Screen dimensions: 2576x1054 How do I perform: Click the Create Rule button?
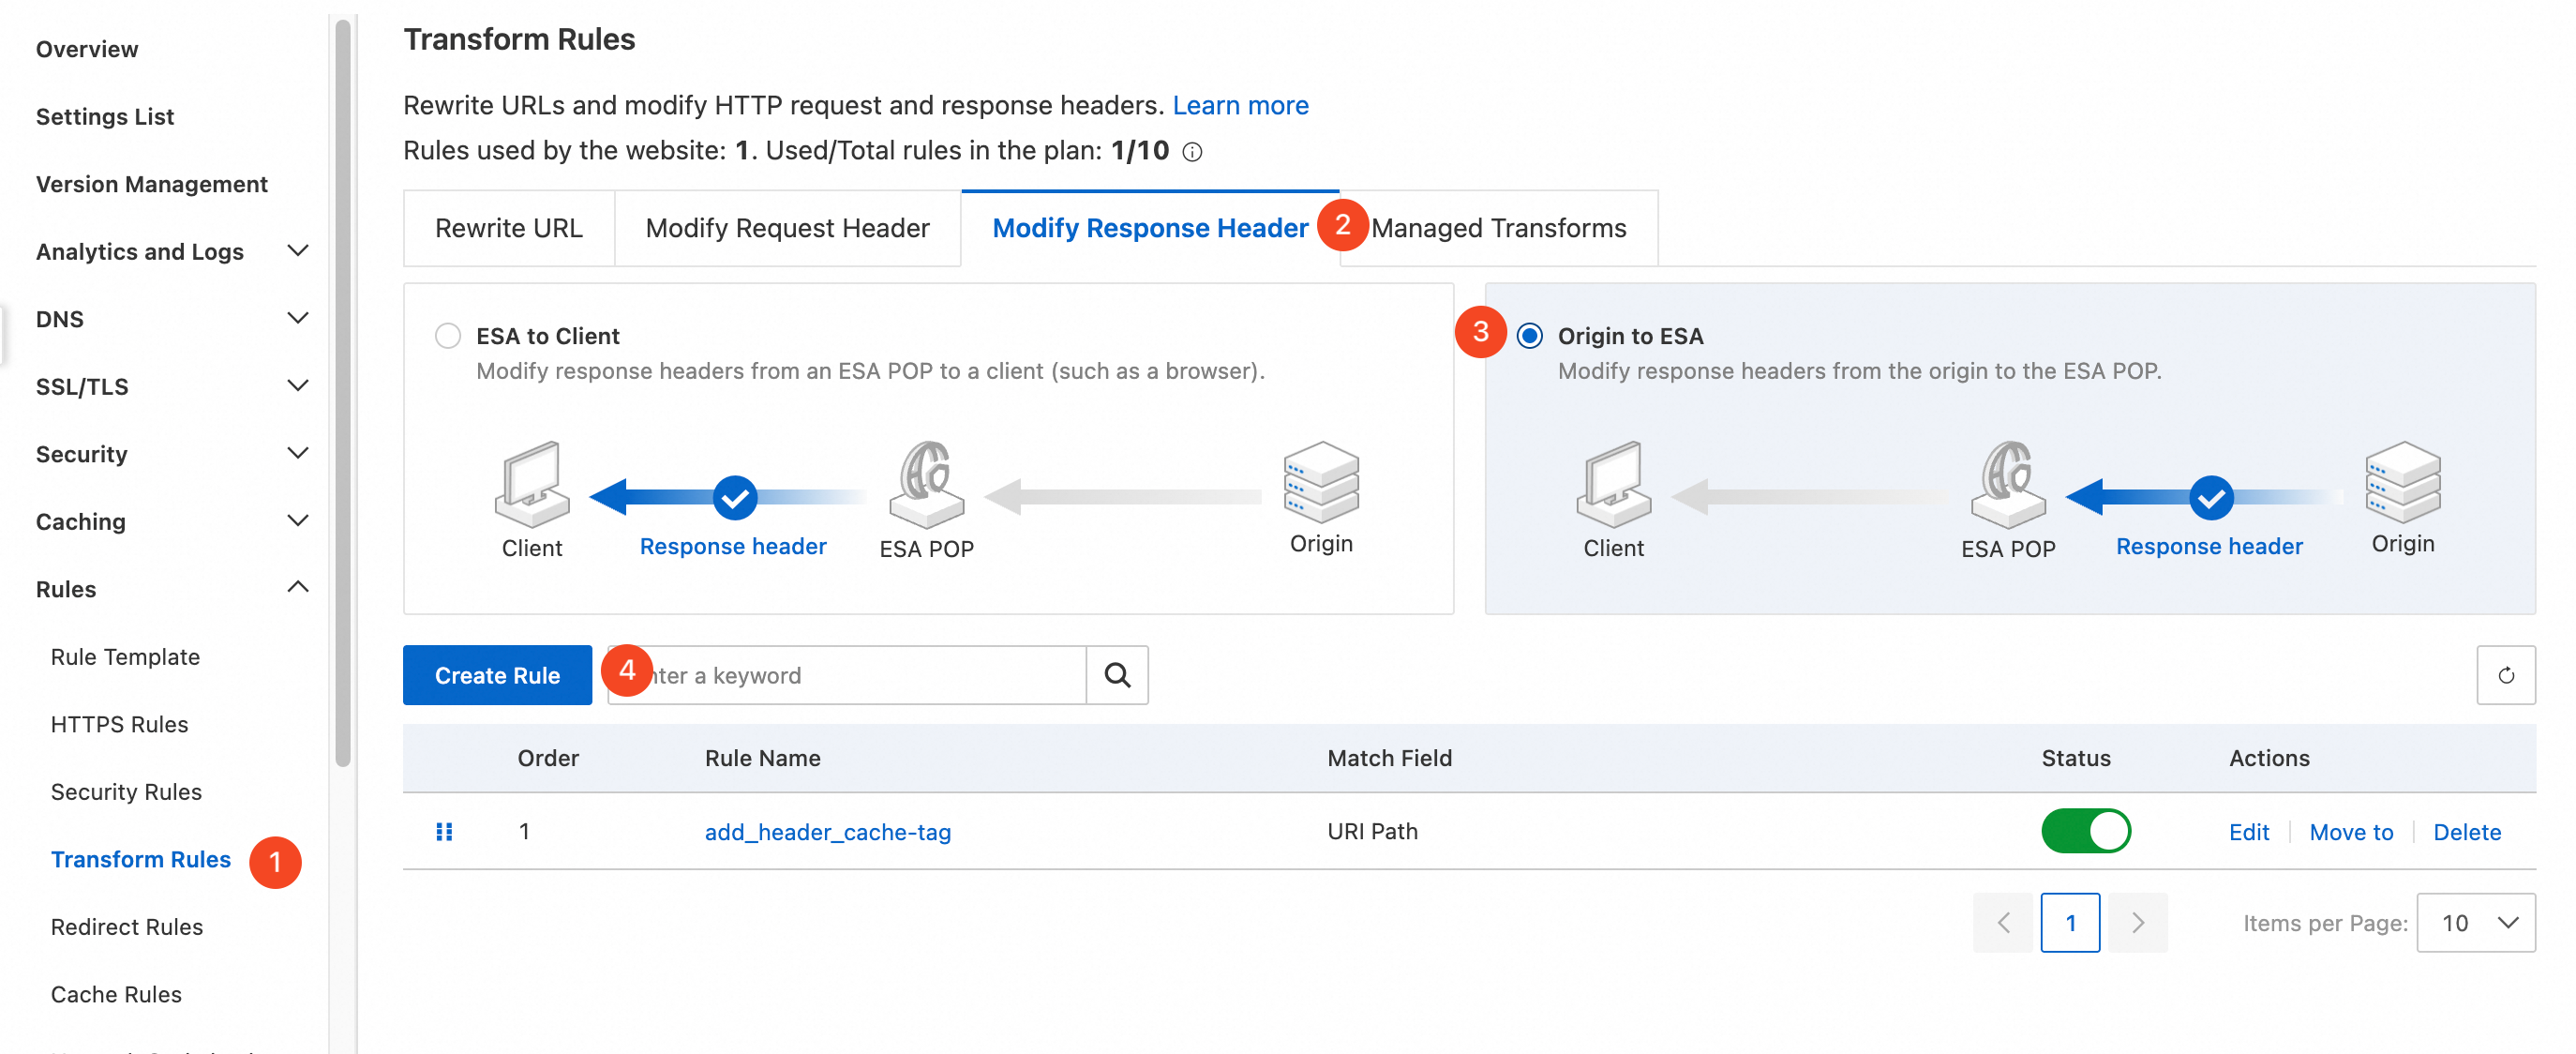(x=497, y=675)
